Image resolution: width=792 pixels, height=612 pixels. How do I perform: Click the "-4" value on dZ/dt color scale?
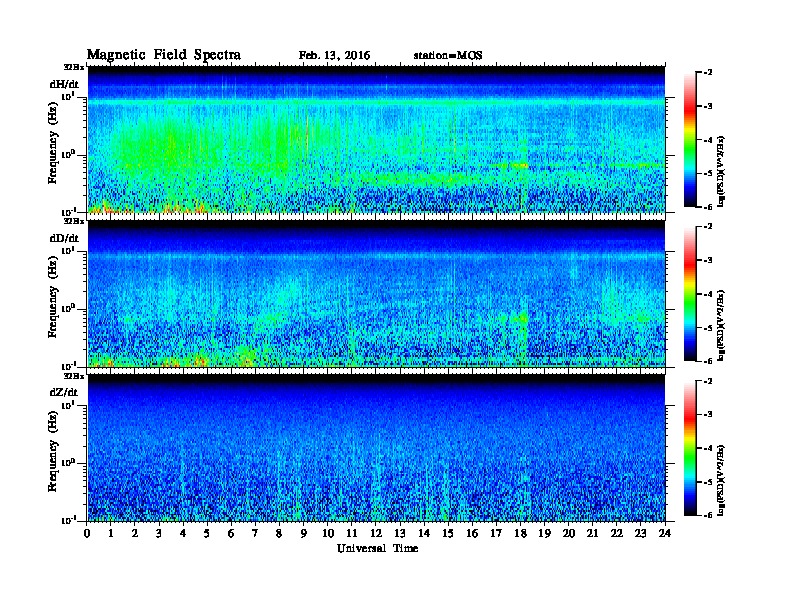(708, 448)
